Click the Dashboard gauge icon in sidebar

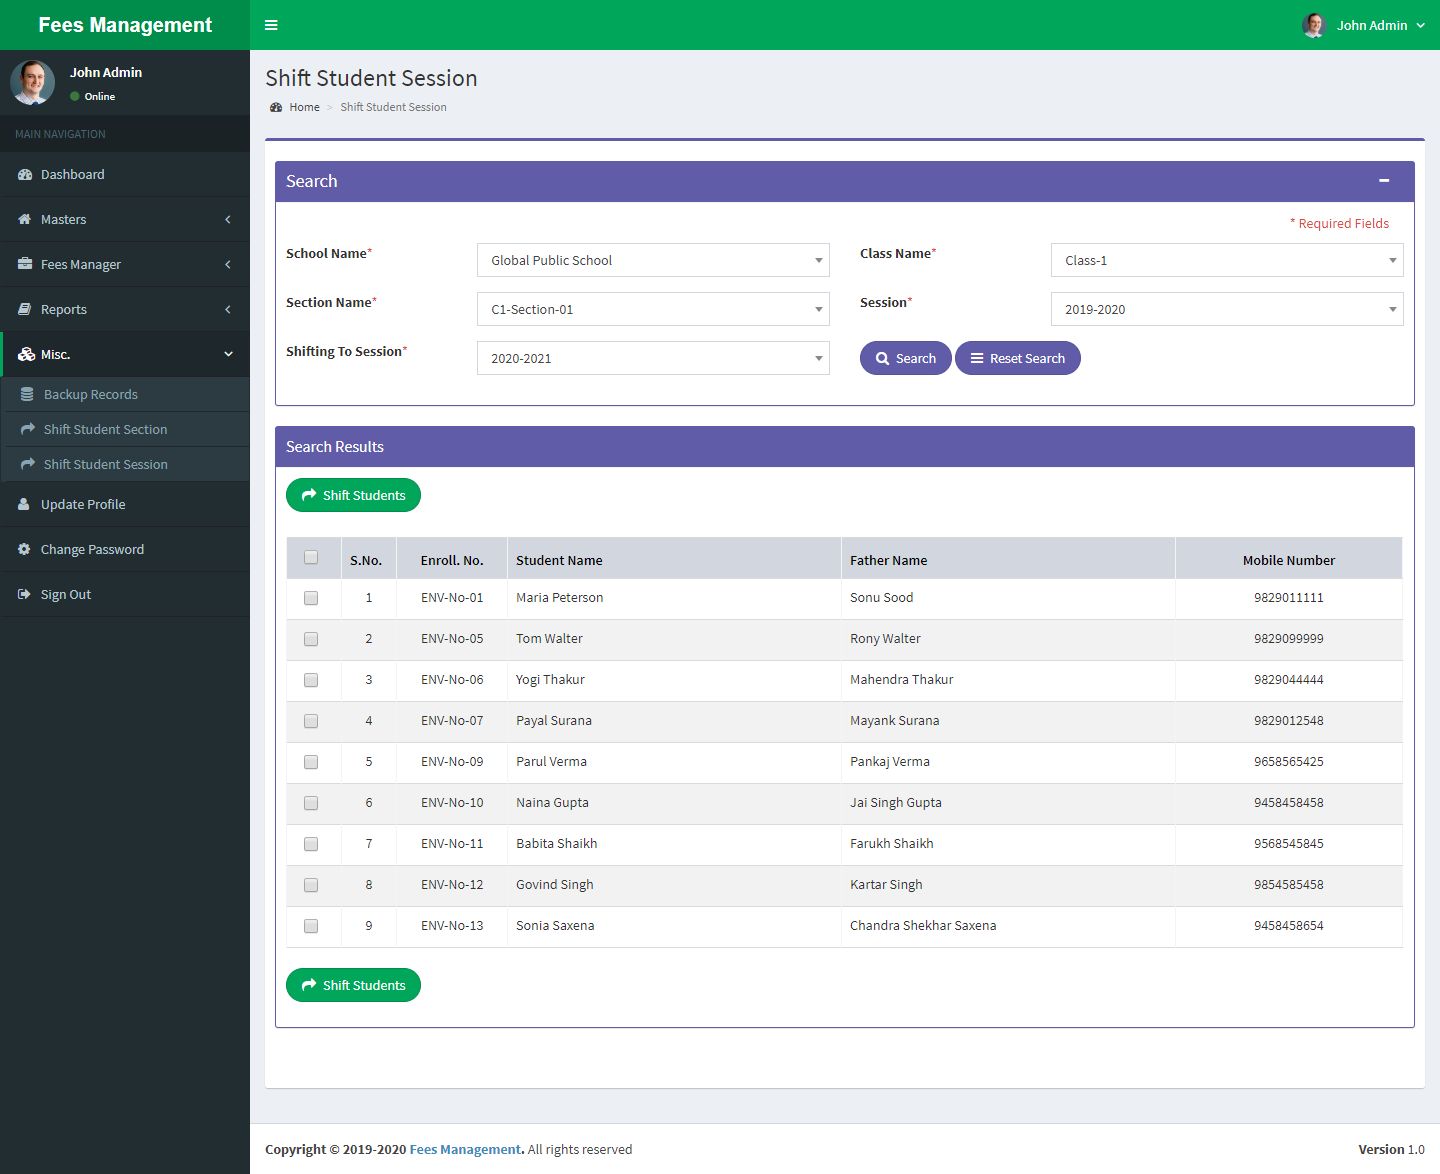tap(25, 175)
